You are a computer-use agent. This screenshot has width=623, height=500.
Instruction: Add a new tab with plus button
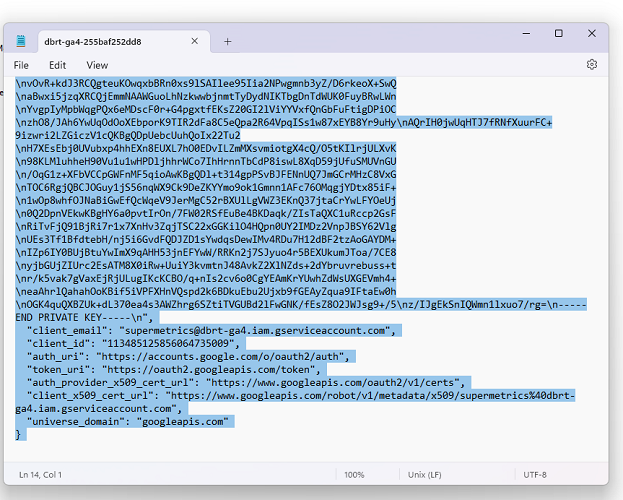pyautogui.click(x=227, y=41)
